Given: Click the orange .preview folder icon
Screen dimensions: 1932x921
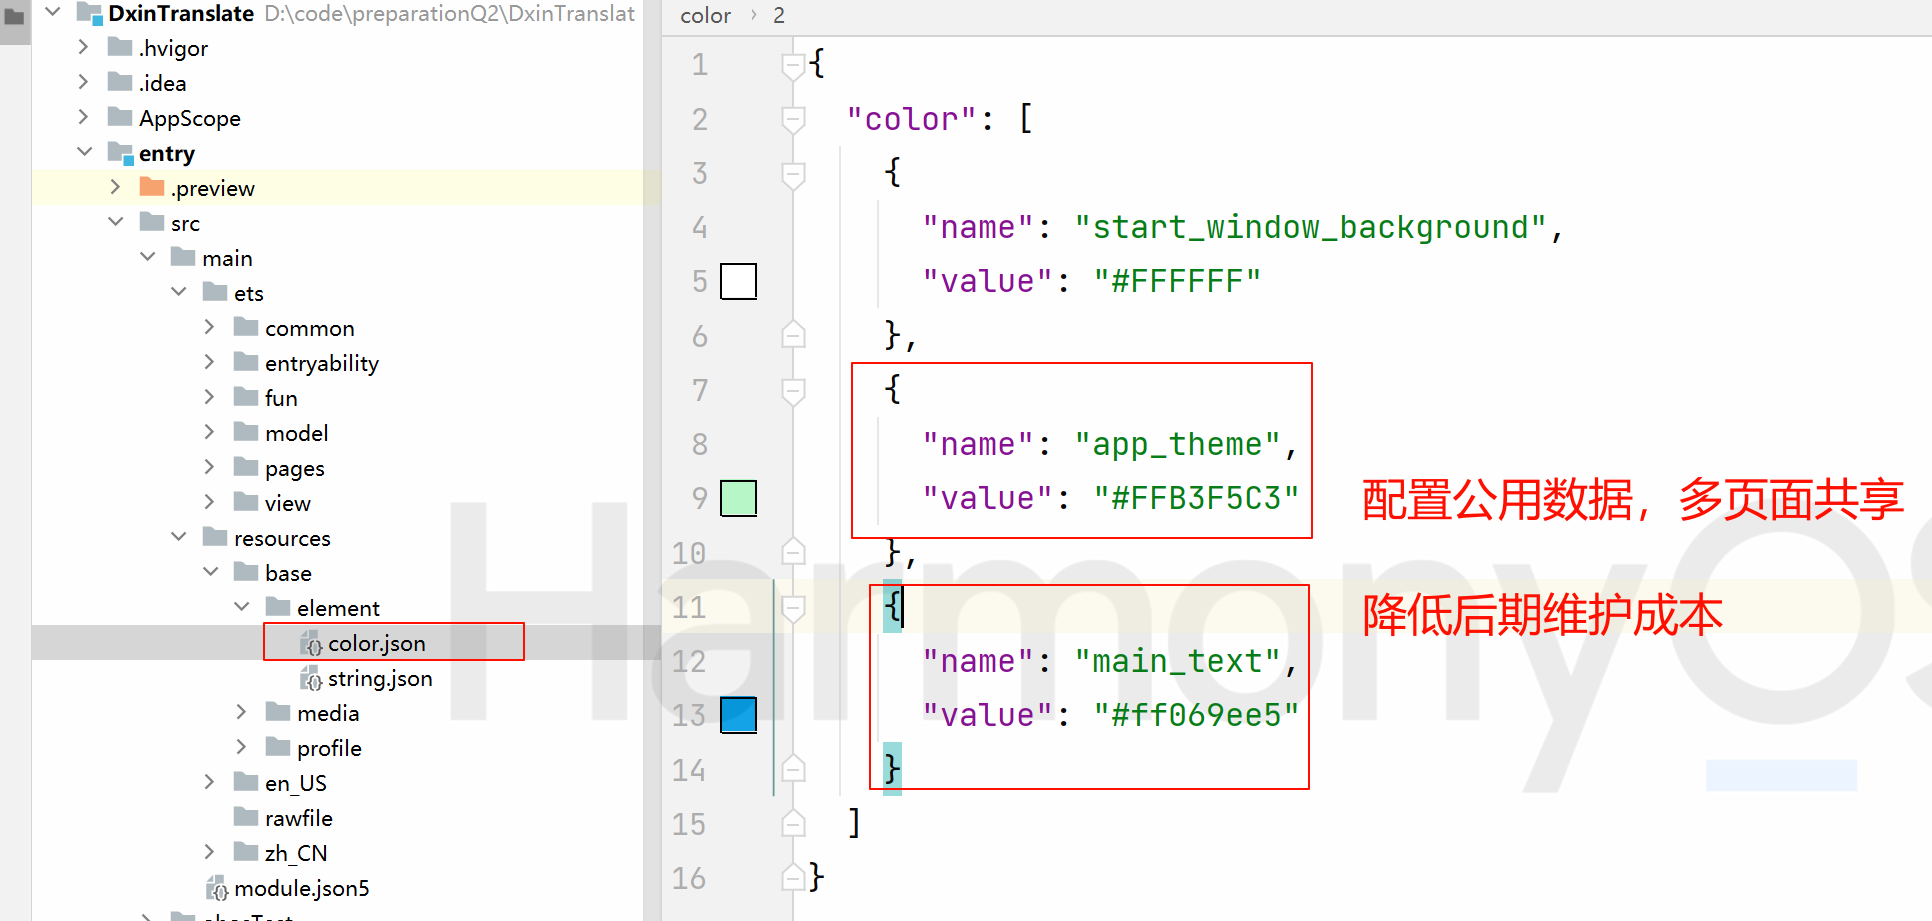Looking at the screenshot, I should [152, 187].
